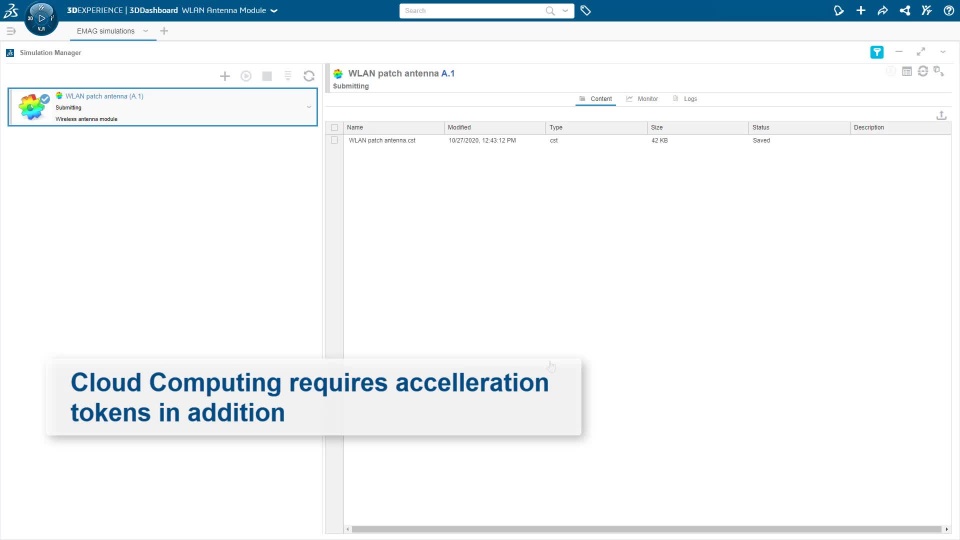Click the 10/27/2020, 12:43:12 PM cell
This screenshot has height=540, width=960.
tap(482, 141)
